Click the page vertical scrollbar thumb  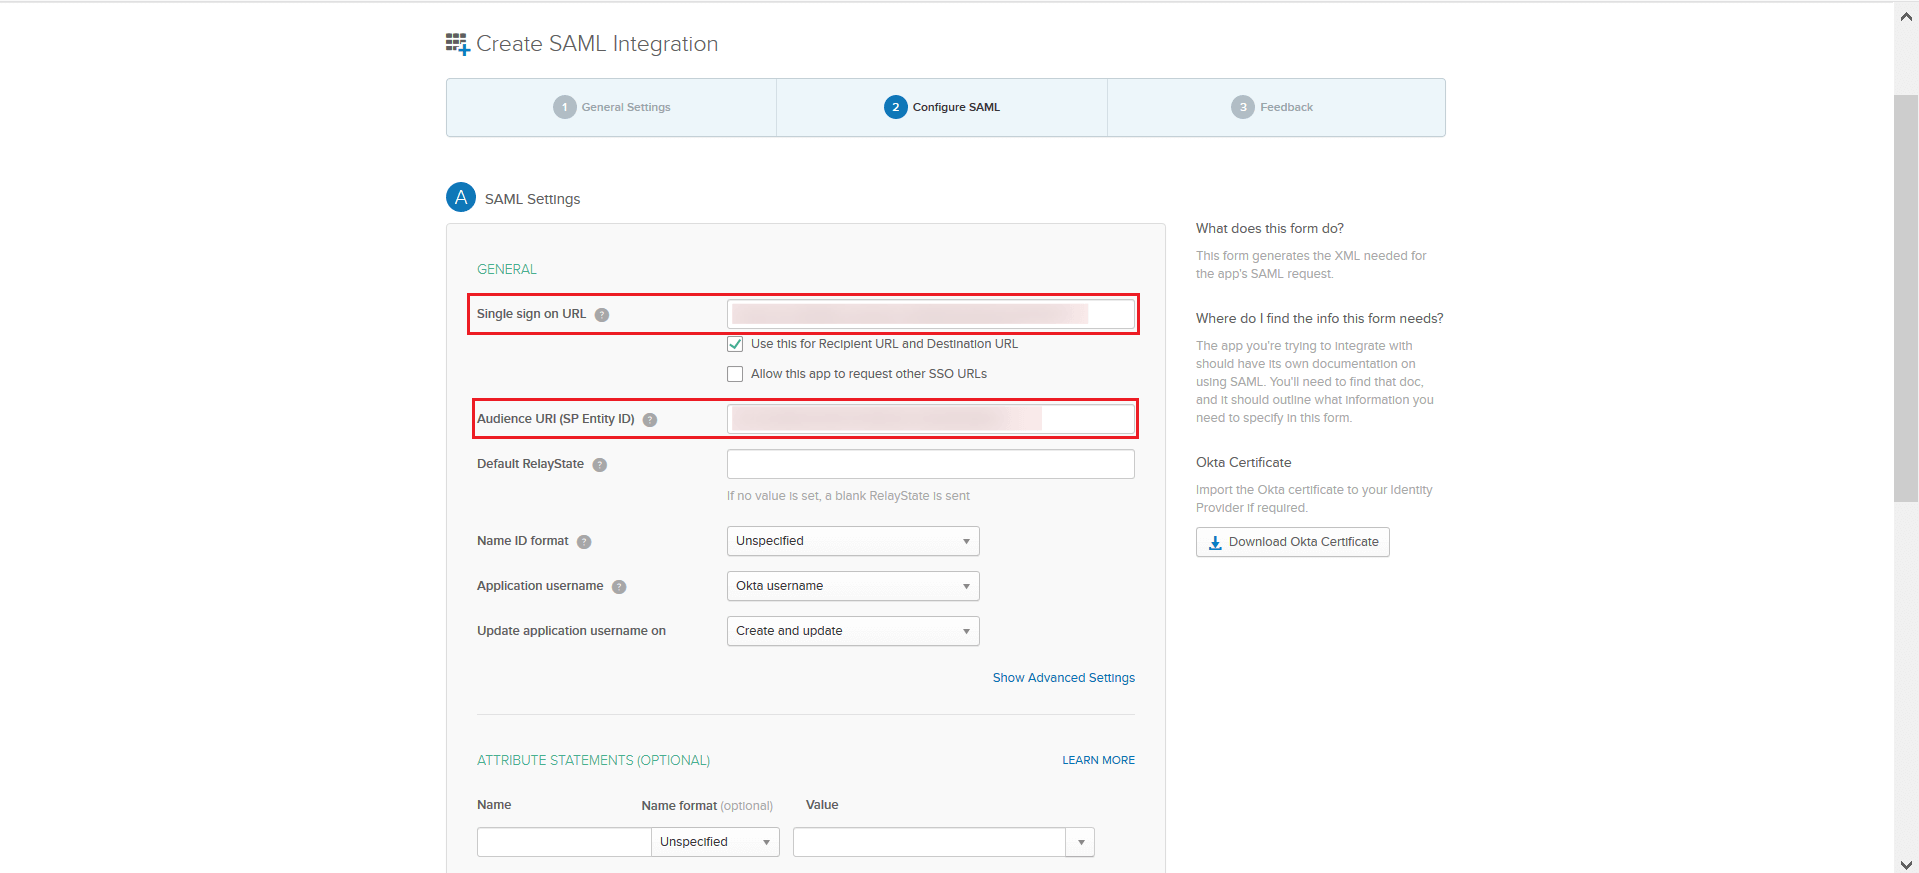pyautogui.click(x=1906, y=298)
